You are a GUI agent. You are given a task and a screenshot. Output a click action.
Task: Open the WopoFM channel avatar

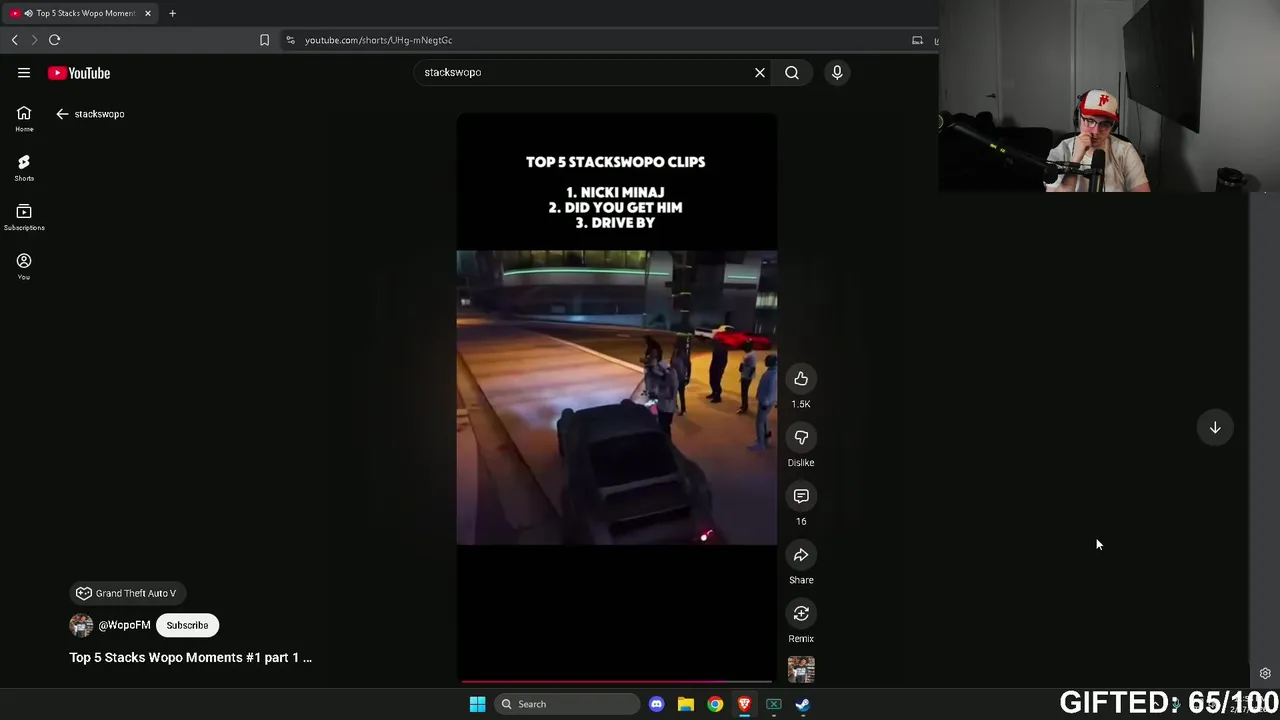tap(81, 625)
